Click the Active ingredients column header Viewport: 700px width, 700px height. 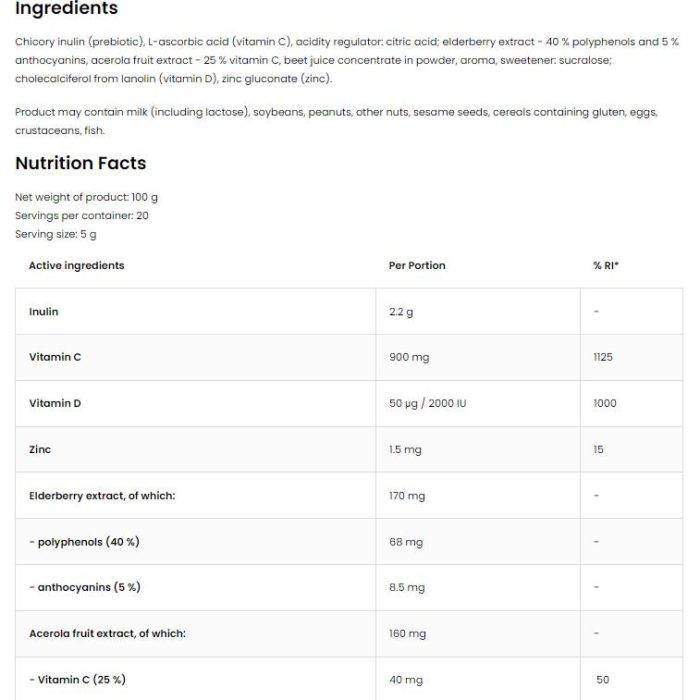77,266
